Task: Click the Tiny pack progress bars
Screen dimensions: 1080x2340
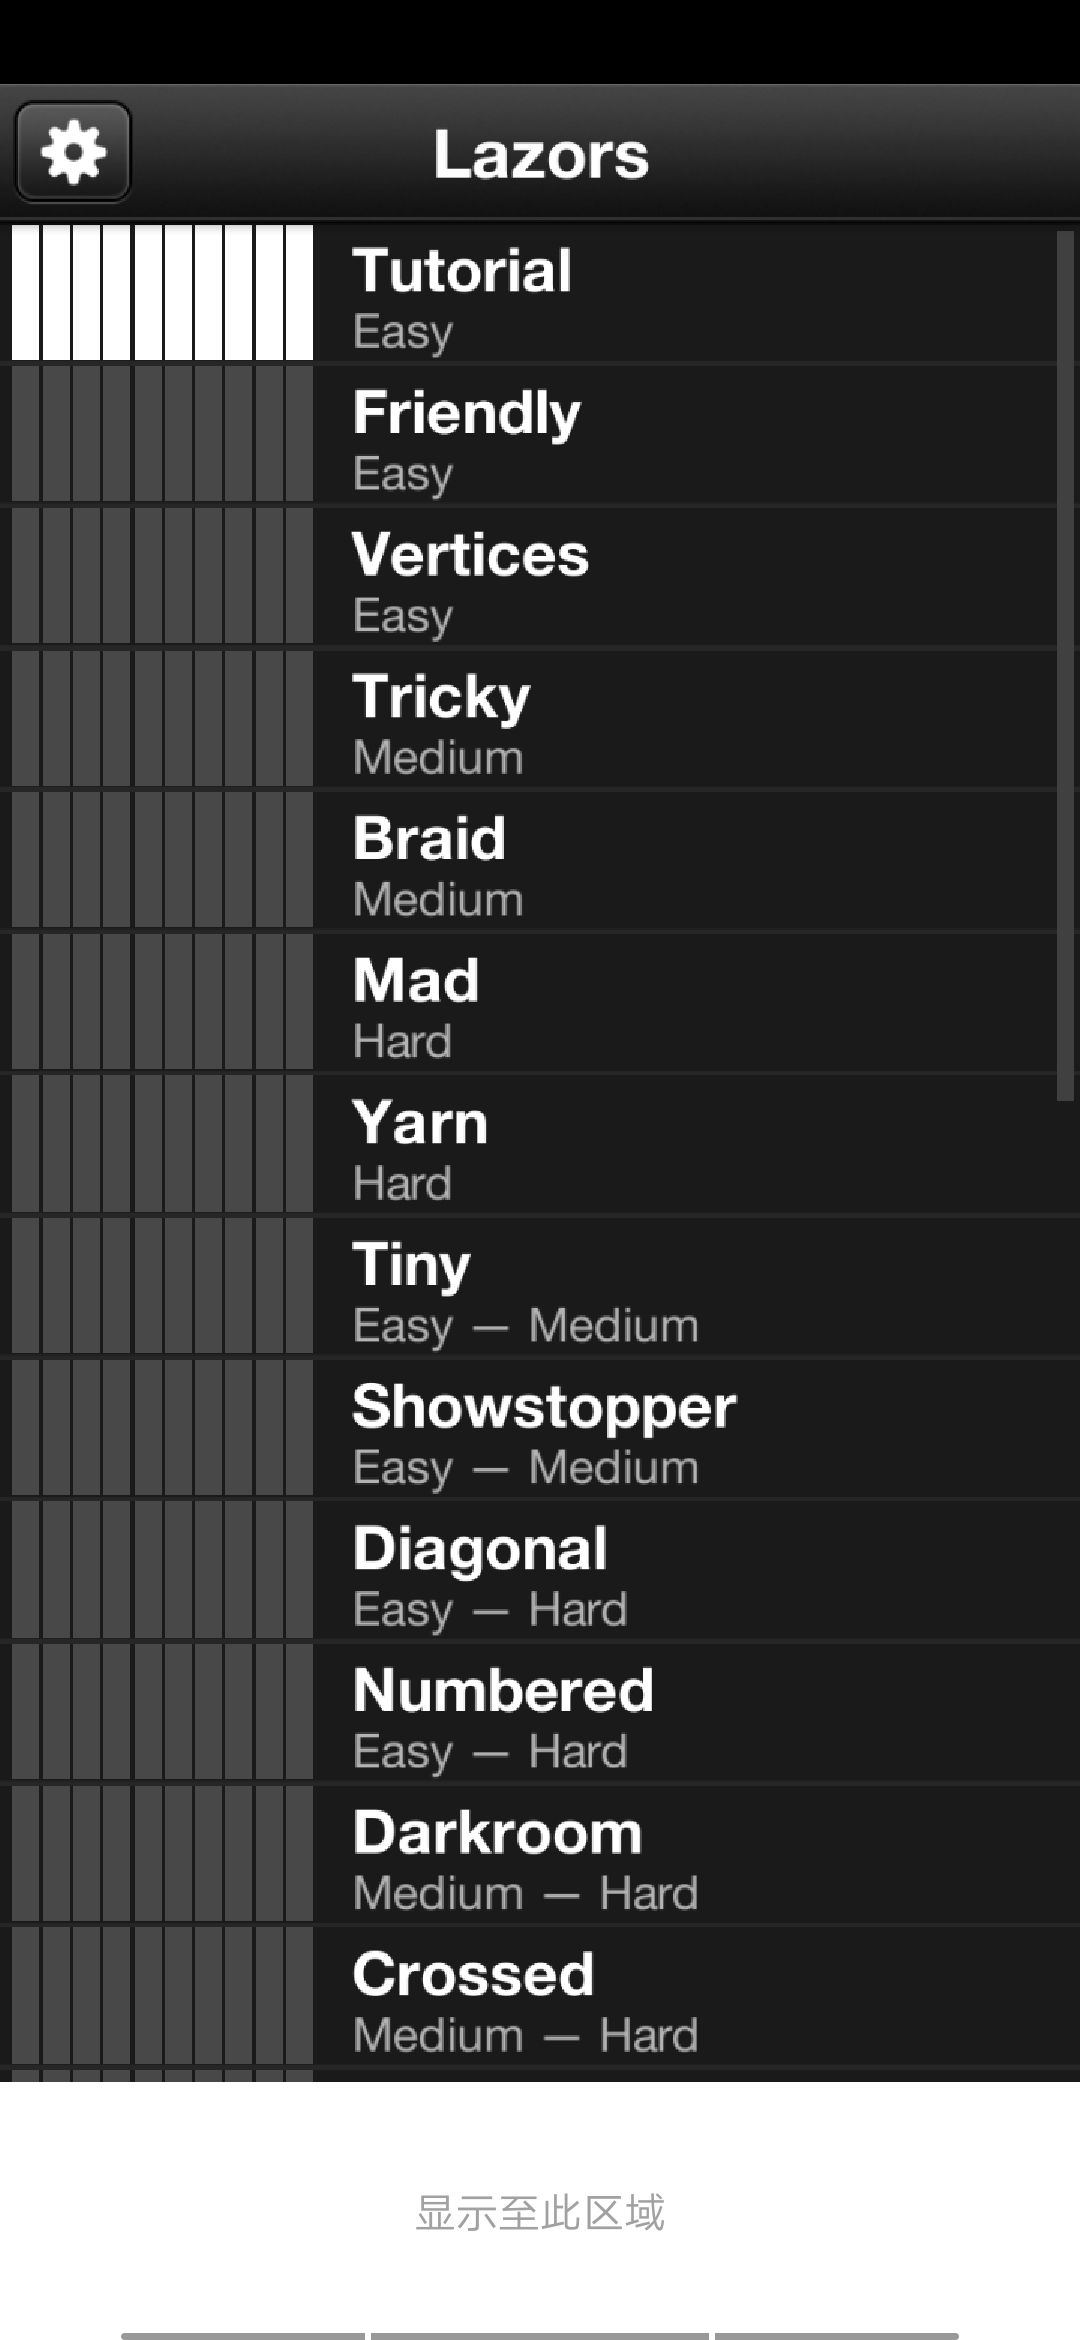Action: [162, 1286]
